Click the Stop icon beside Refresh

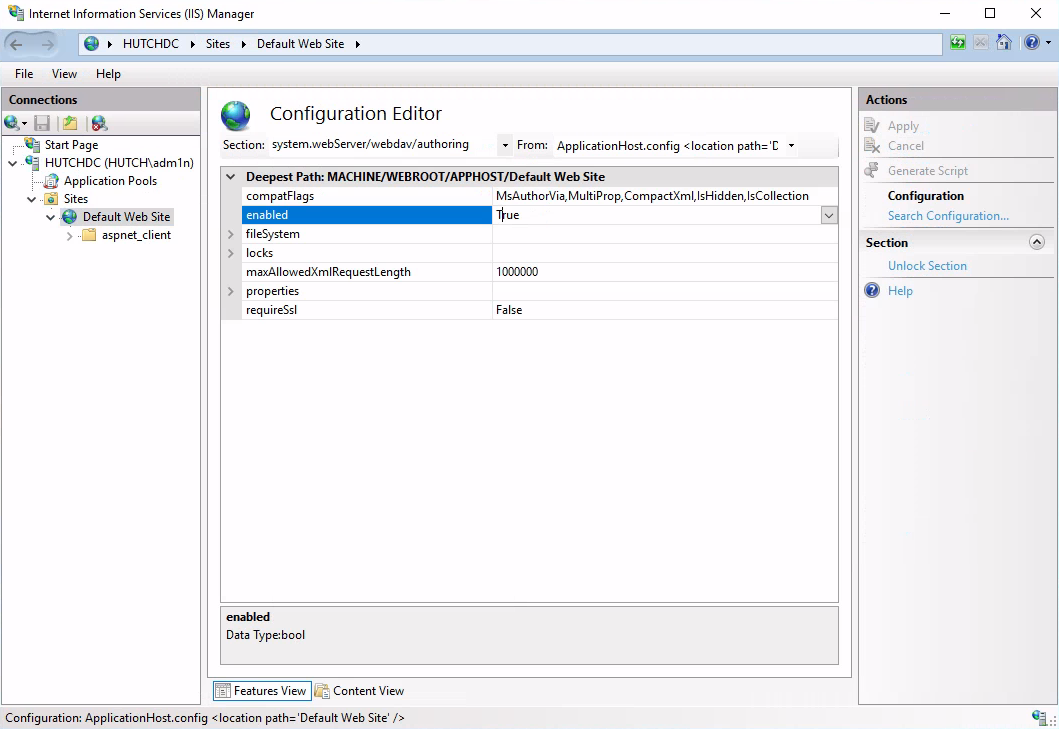tap(981, 43)
